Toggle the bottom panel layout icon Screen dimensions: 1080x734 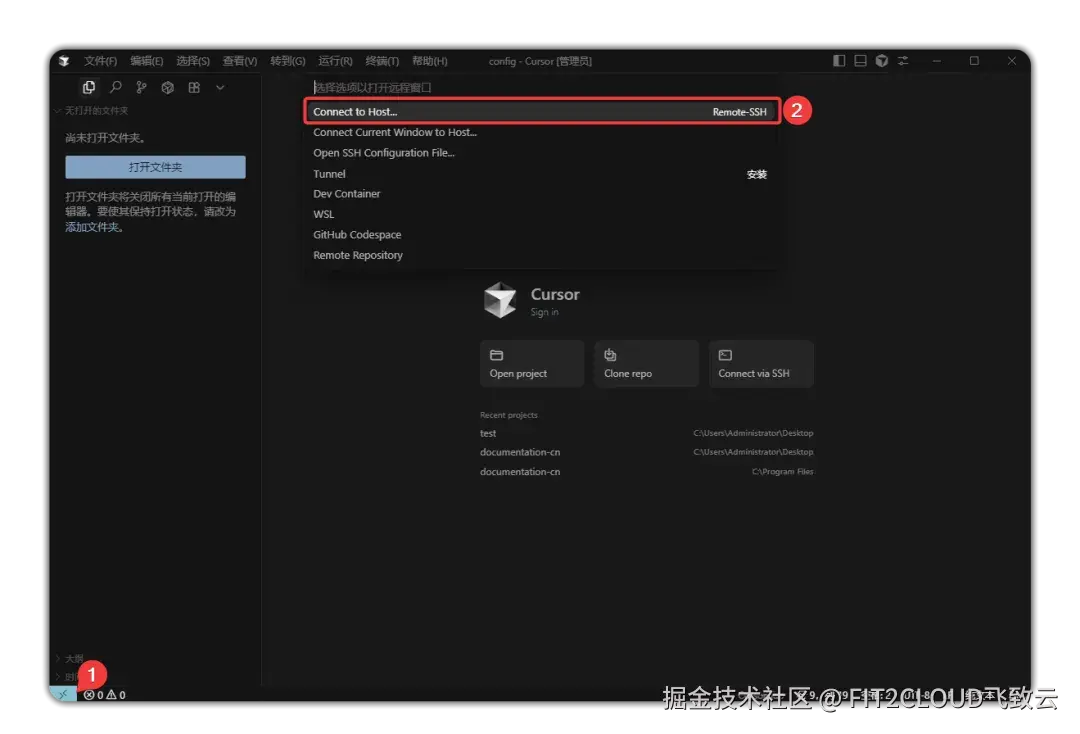click(x=860, y=61)
